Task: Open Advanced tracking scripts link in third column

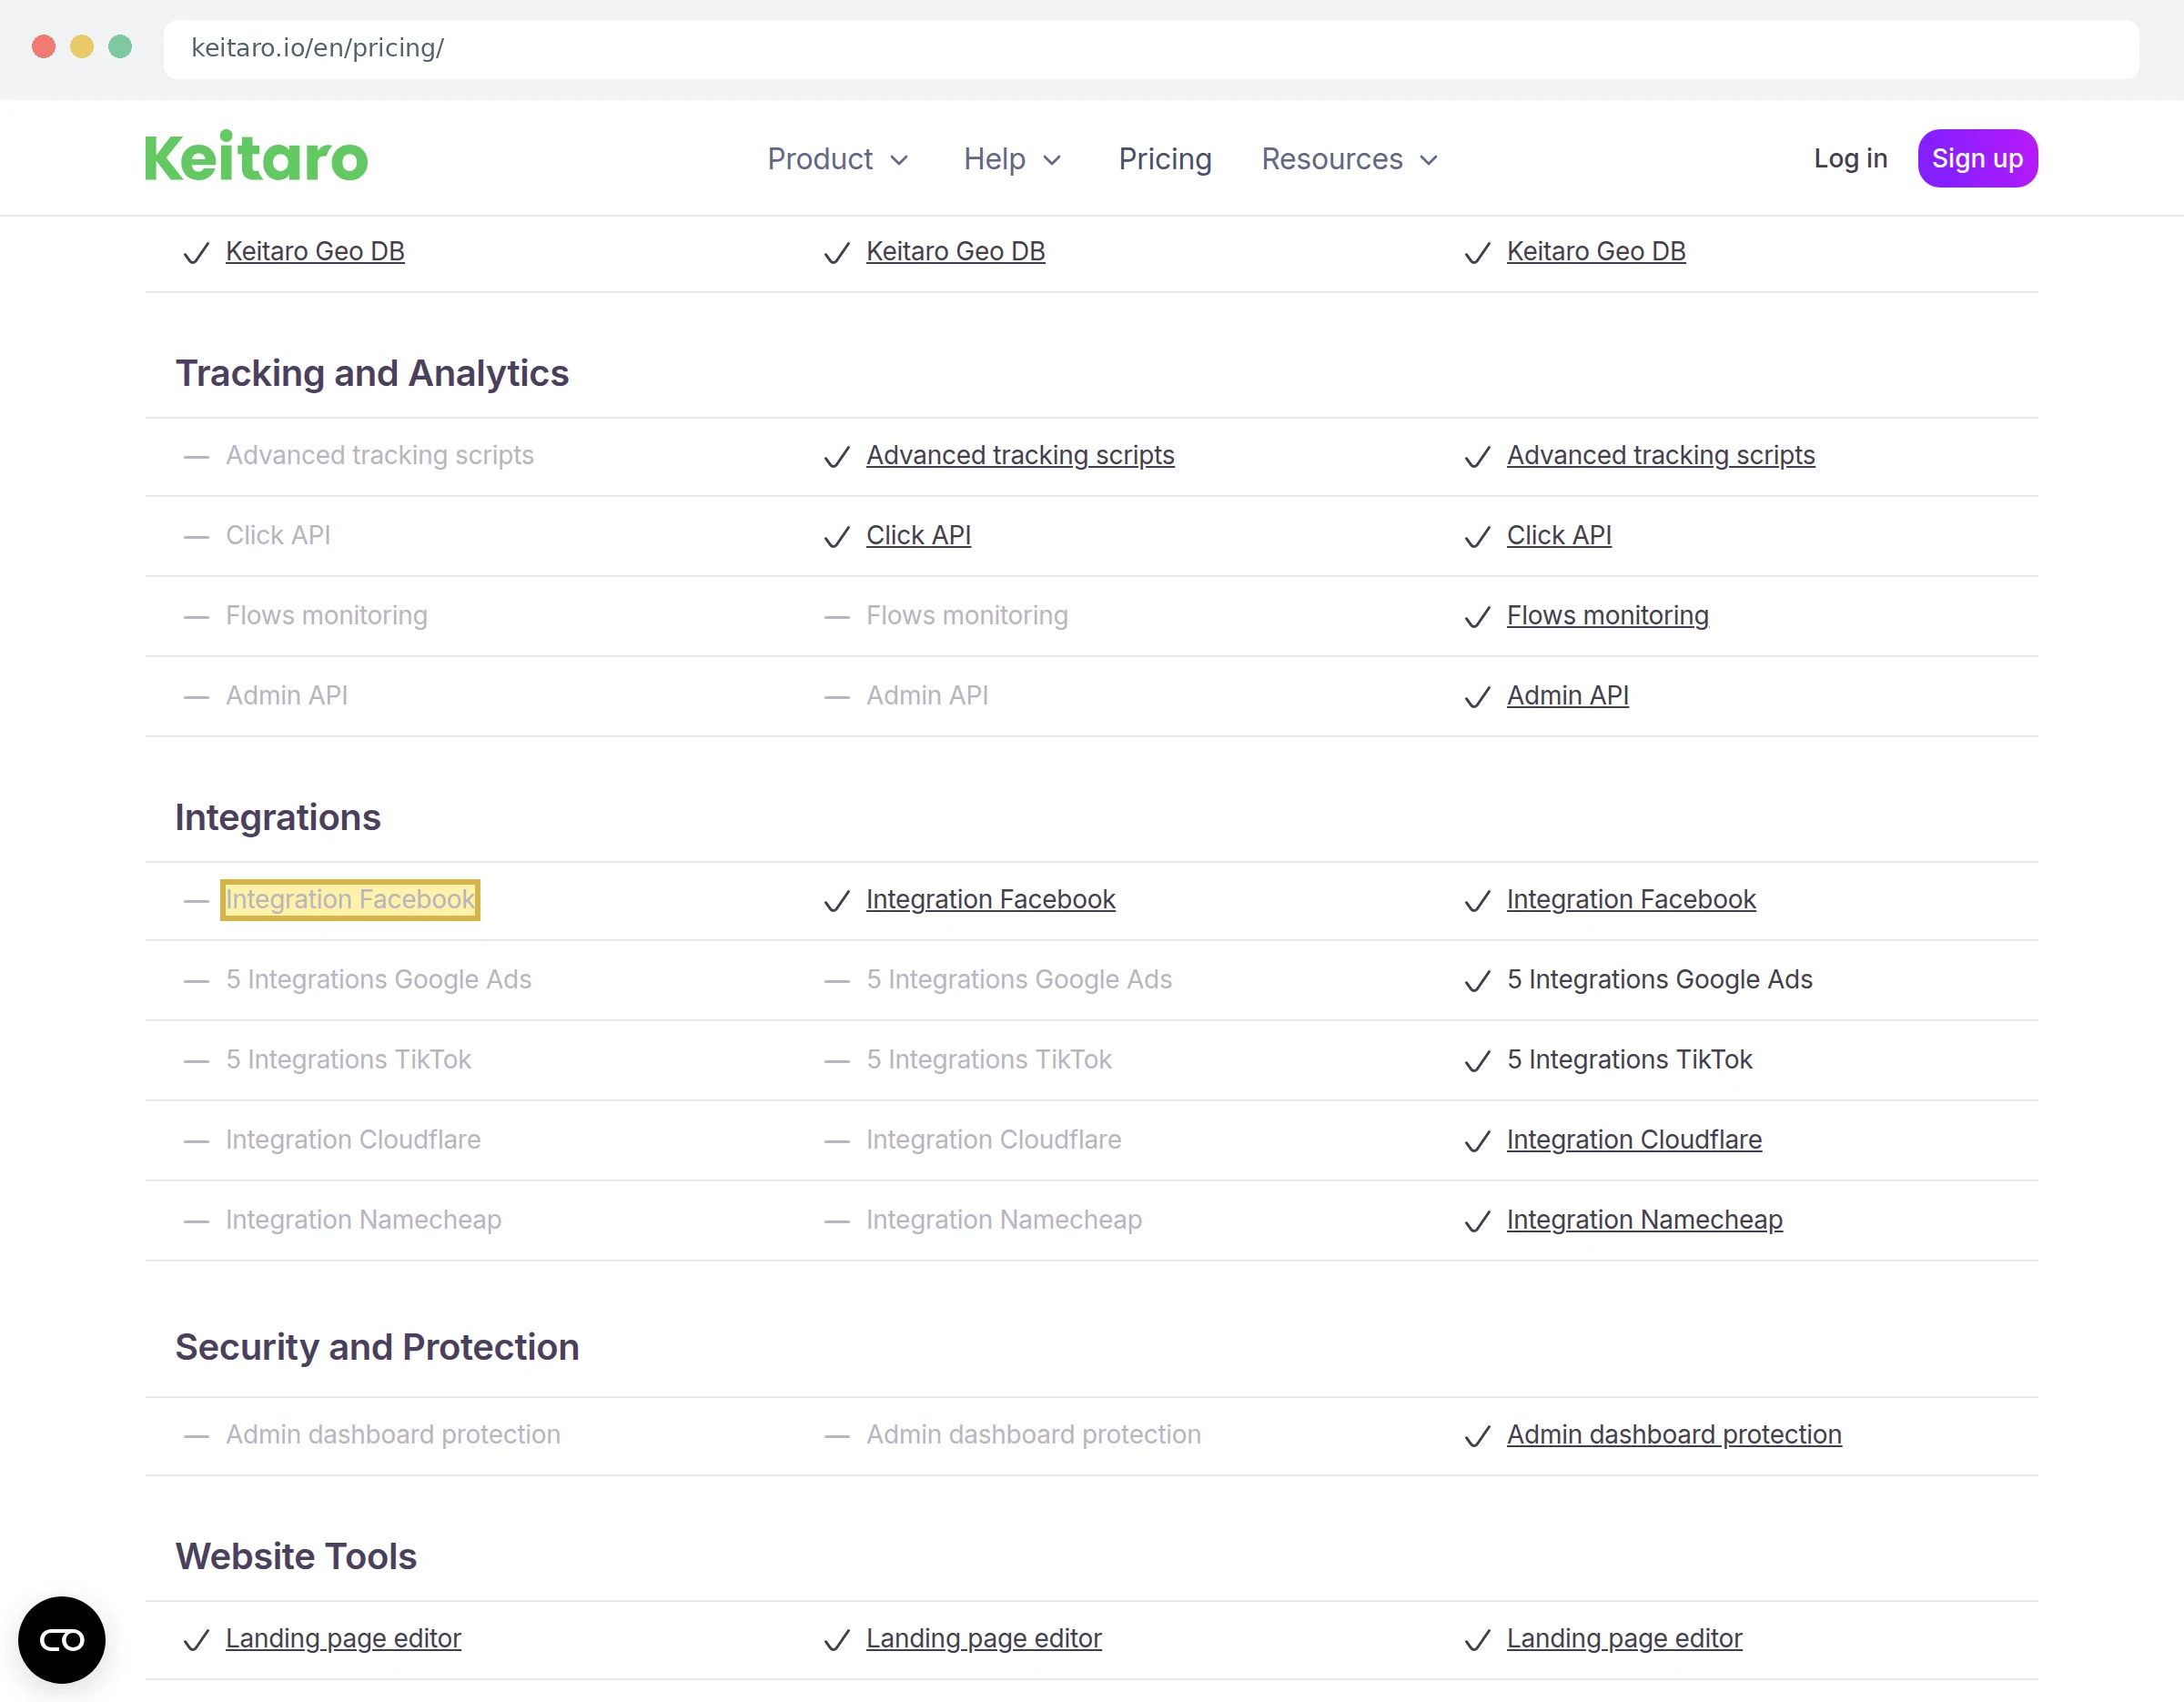Action: tap(1660, 455)
